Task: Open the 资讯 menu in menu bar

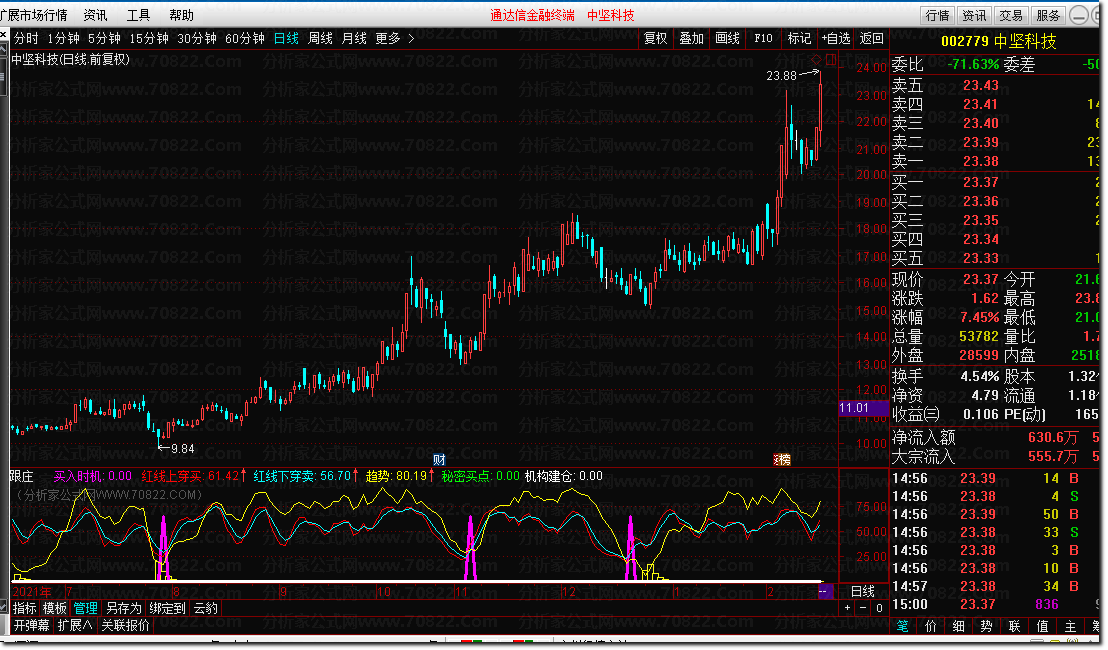Action: pos(95,15)
